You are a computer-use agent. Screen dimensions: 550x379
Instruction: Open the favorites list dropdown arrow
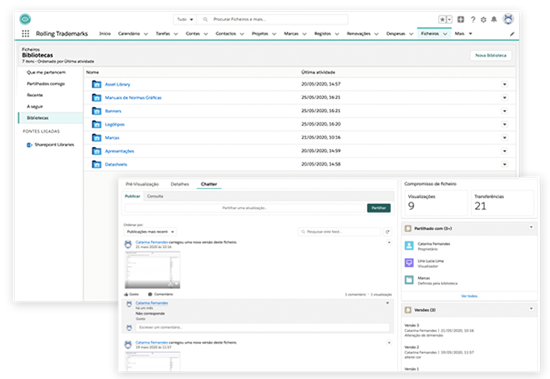click(450, 20)
